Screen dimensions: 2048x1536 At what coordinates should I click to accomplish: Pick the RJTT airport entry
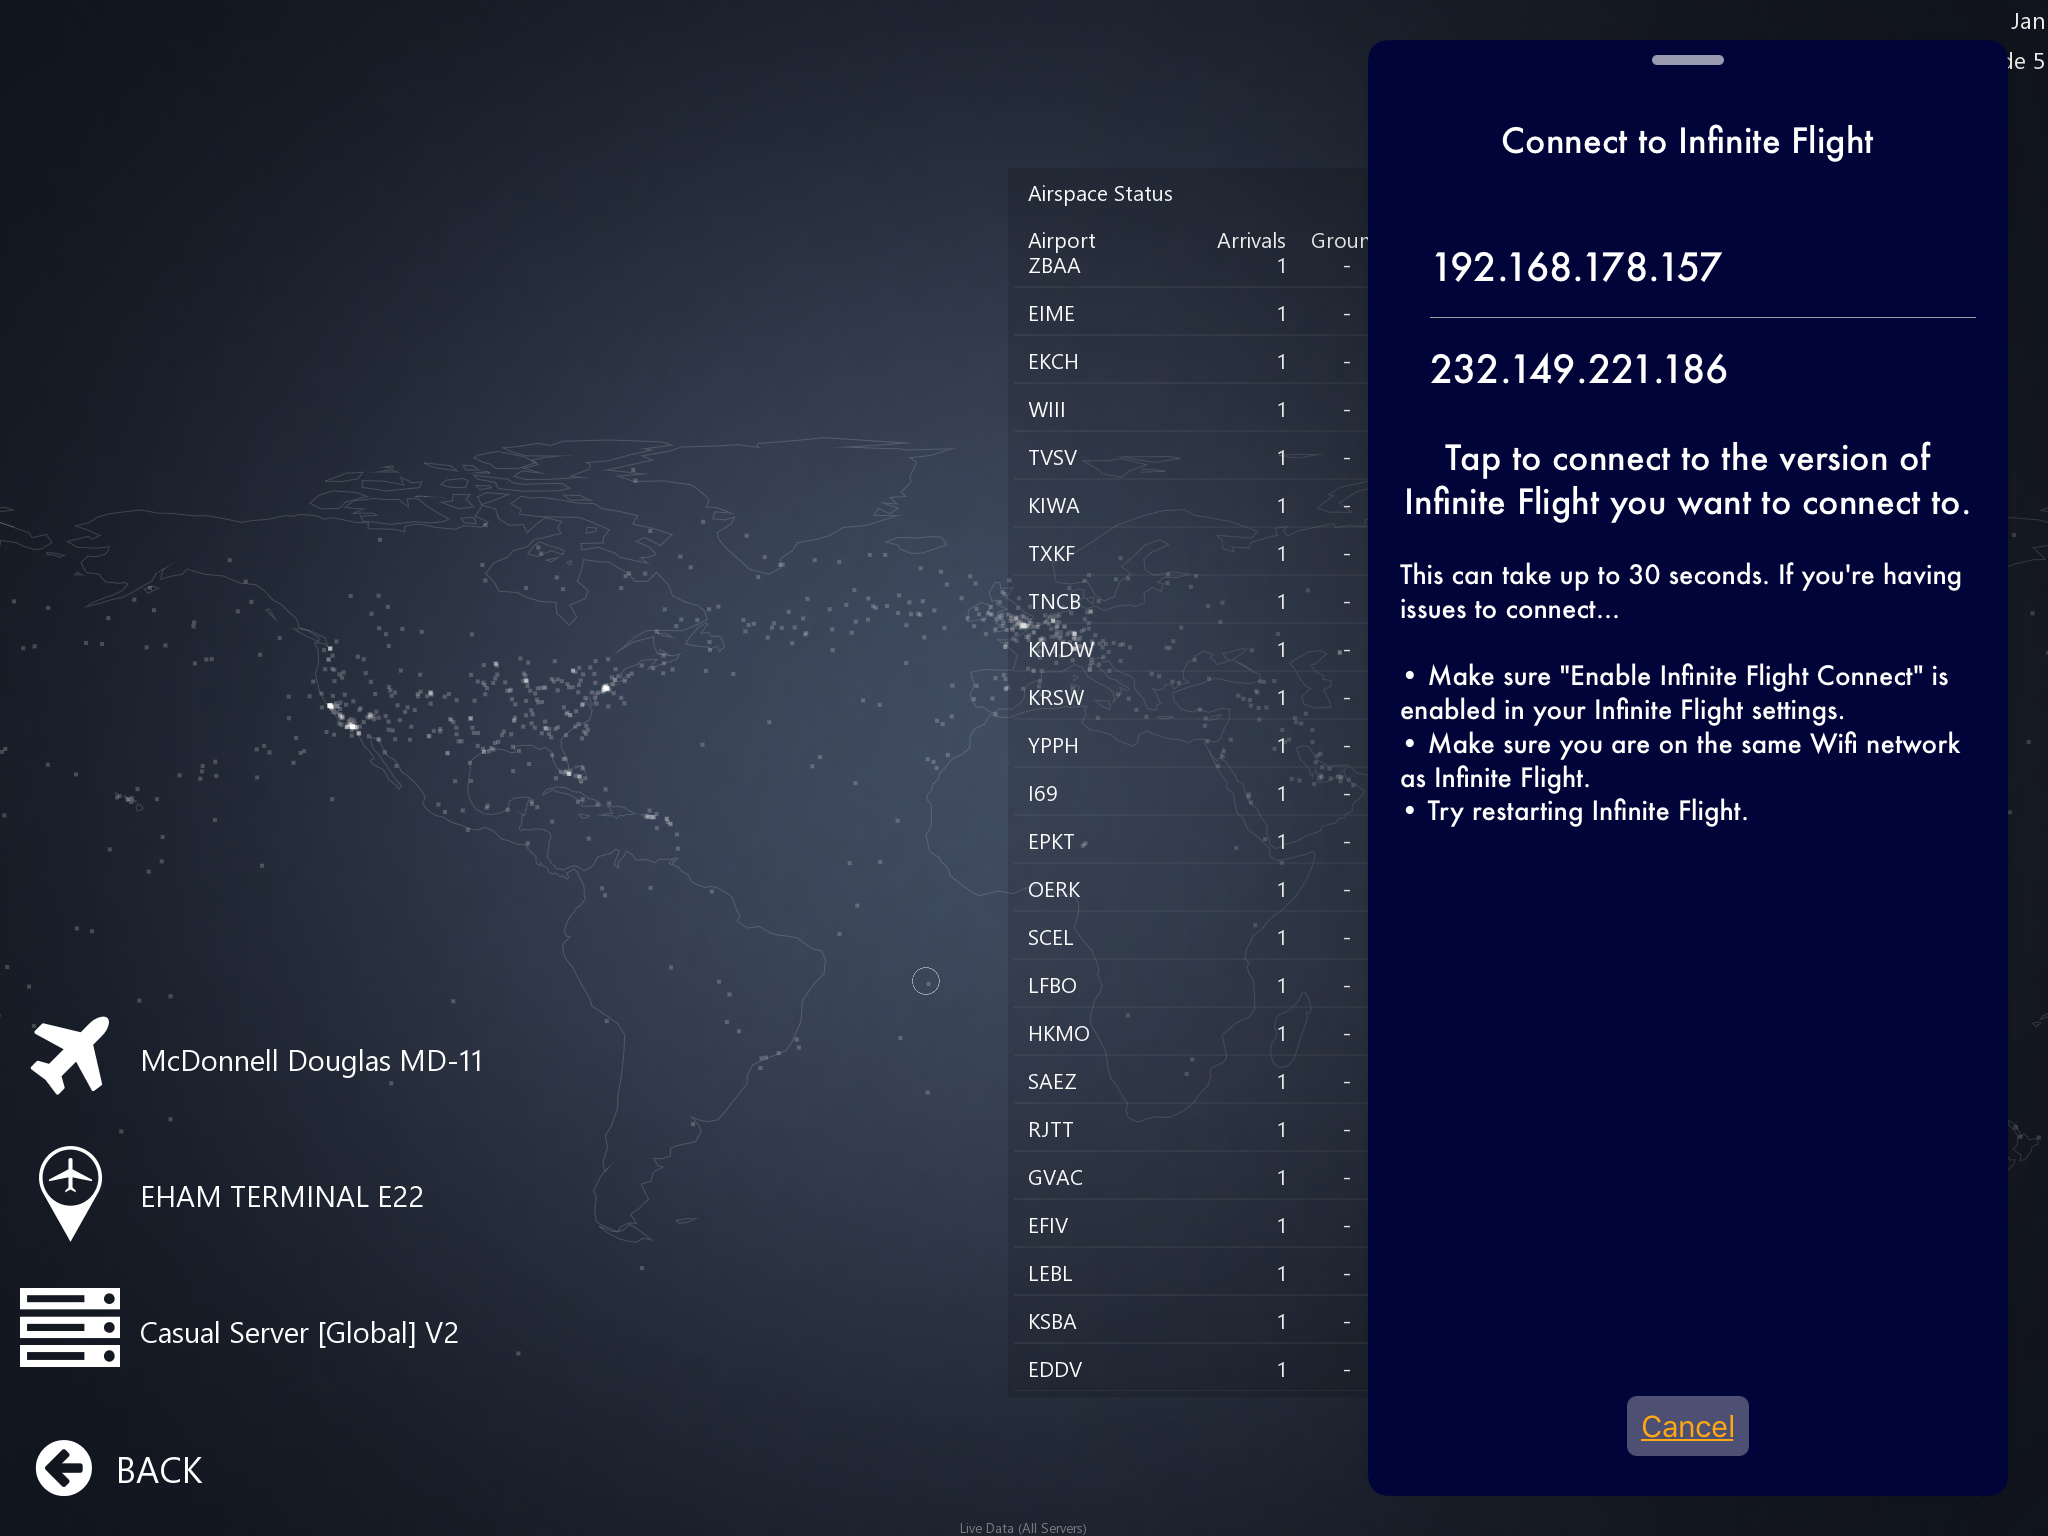[x=1050, y=1130]
